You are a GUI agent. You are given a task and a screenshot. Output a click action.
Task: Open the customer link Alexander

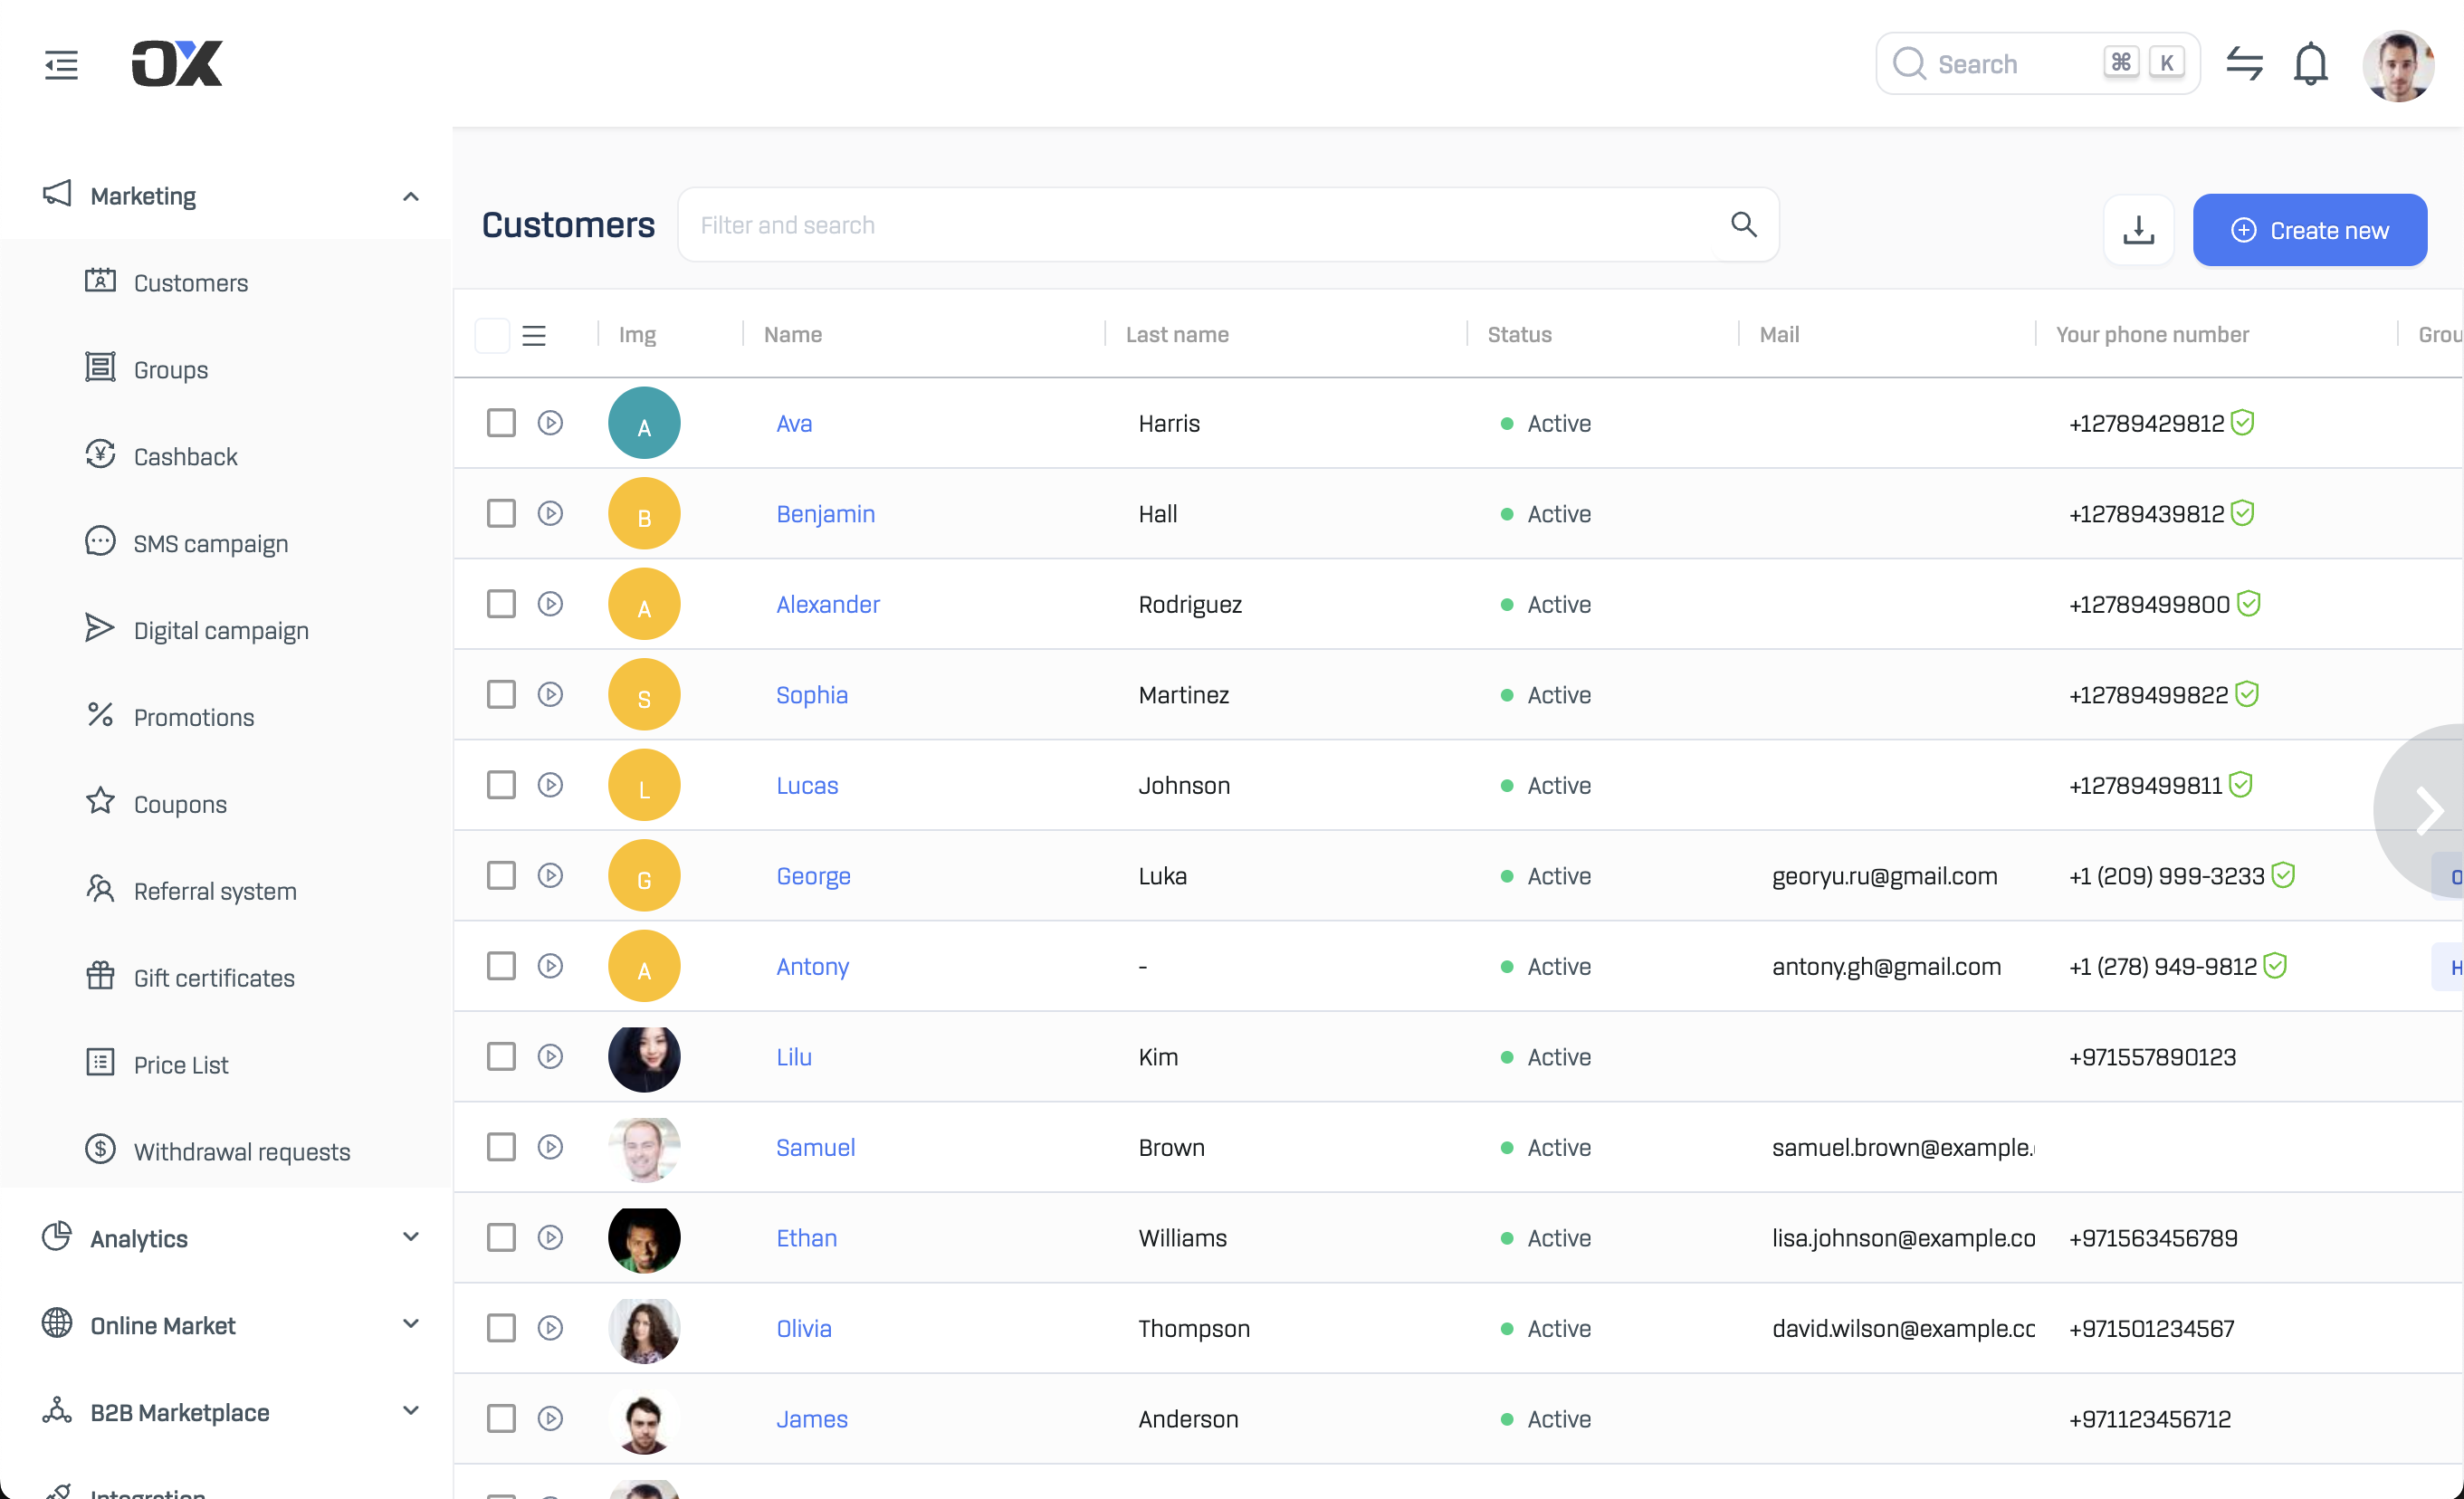[x=828, y=605]
